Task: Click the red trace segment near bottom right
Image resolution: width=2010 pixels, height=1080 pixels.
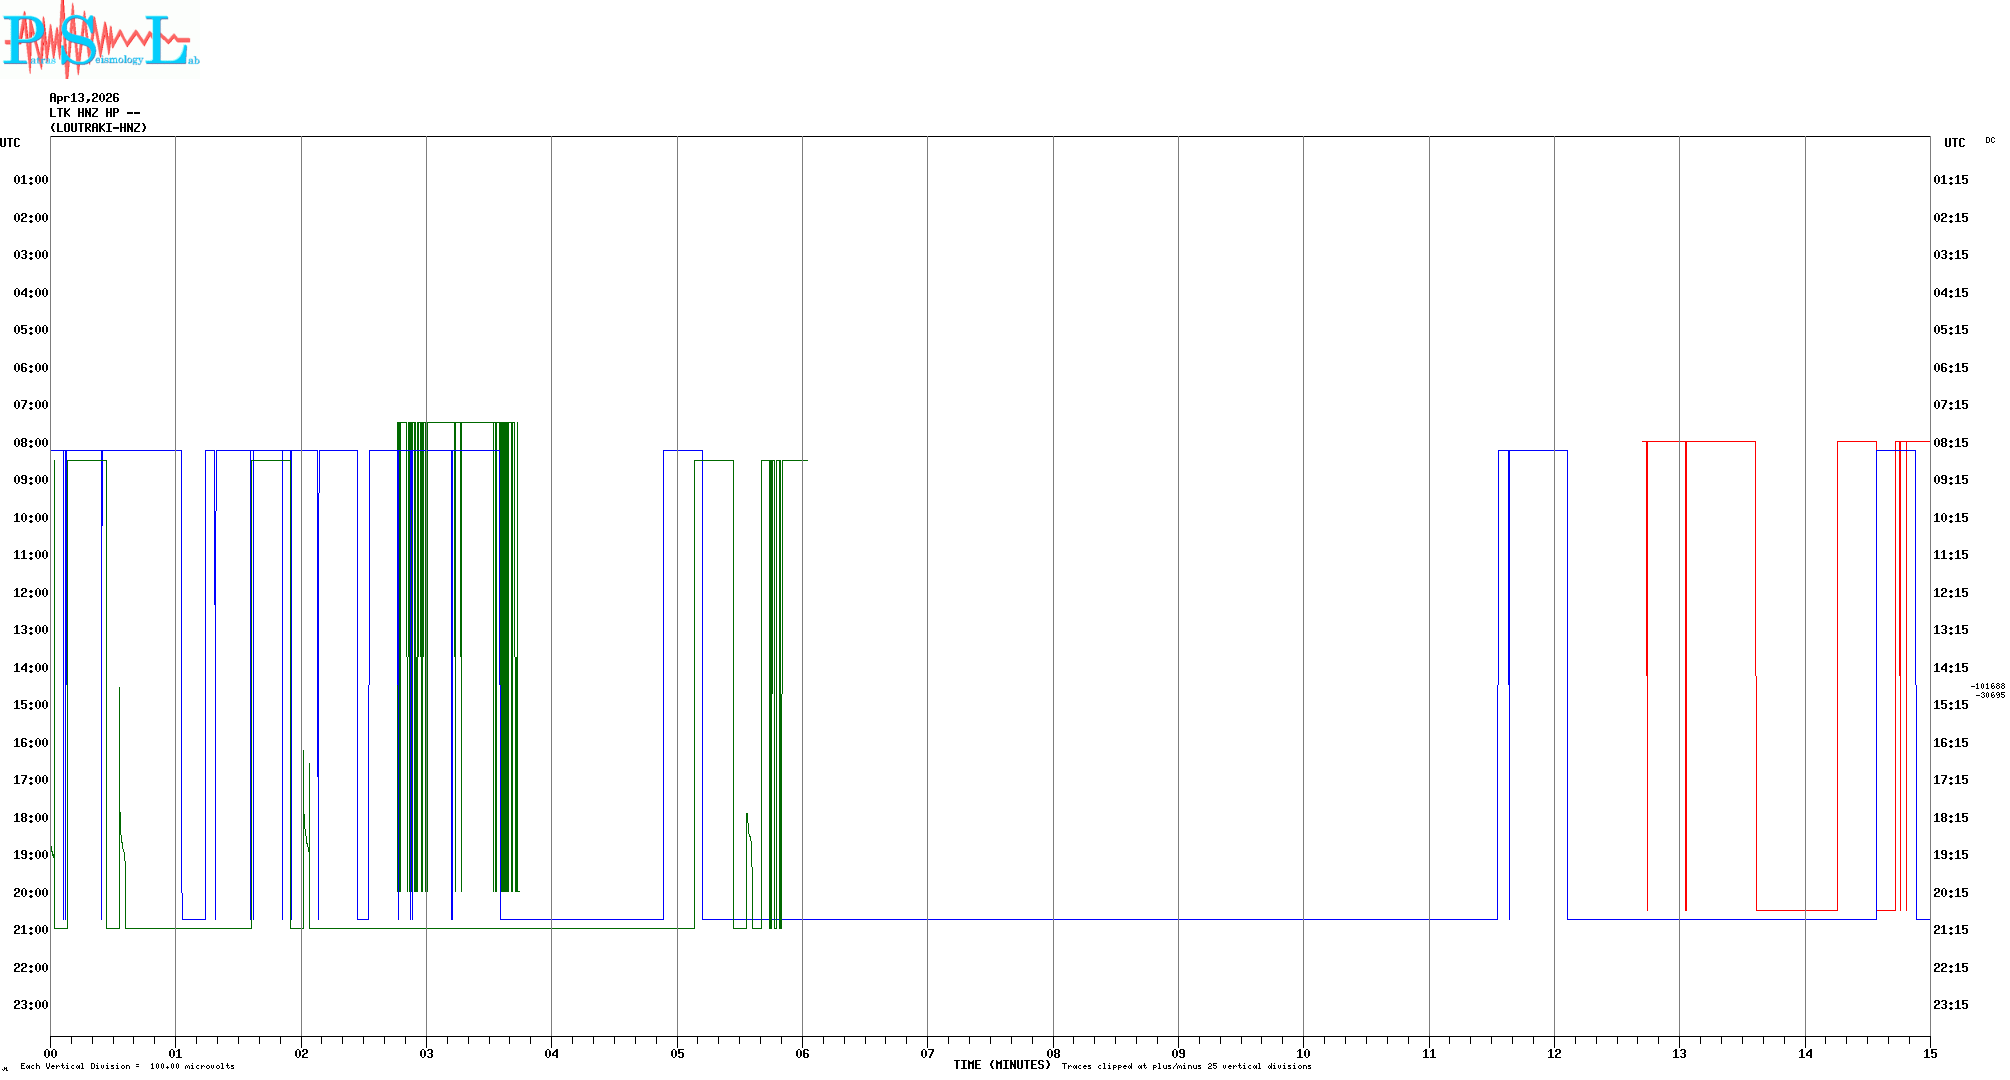Action: [1796, 910]
